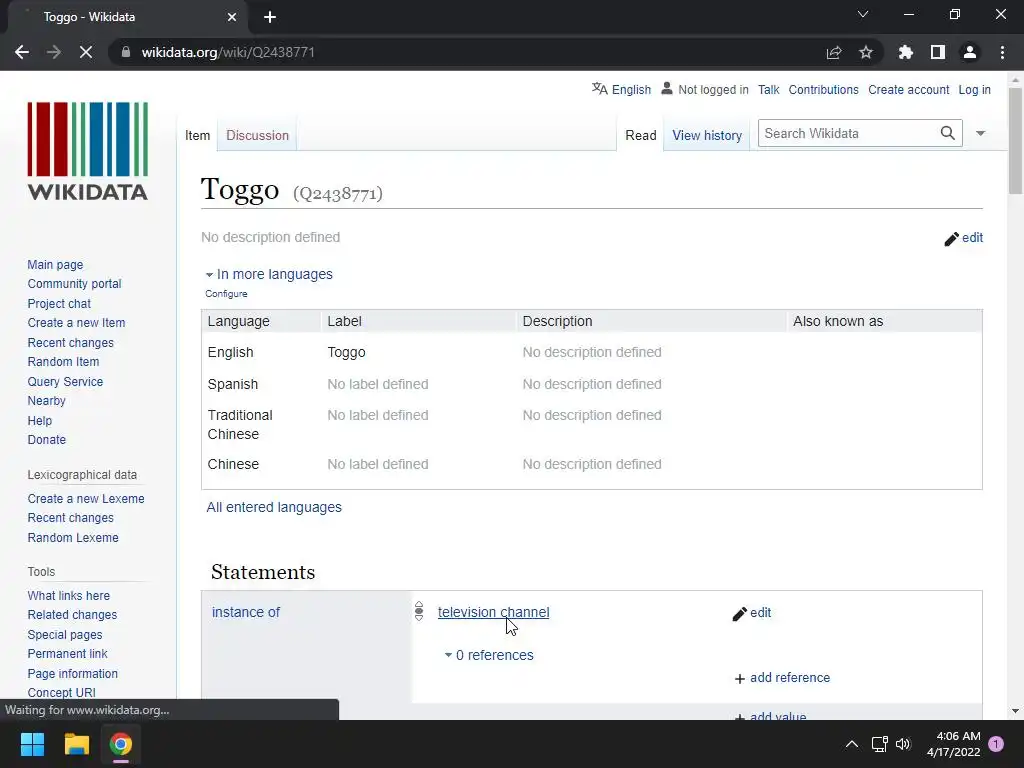Open Project chat link

point(59,304)
